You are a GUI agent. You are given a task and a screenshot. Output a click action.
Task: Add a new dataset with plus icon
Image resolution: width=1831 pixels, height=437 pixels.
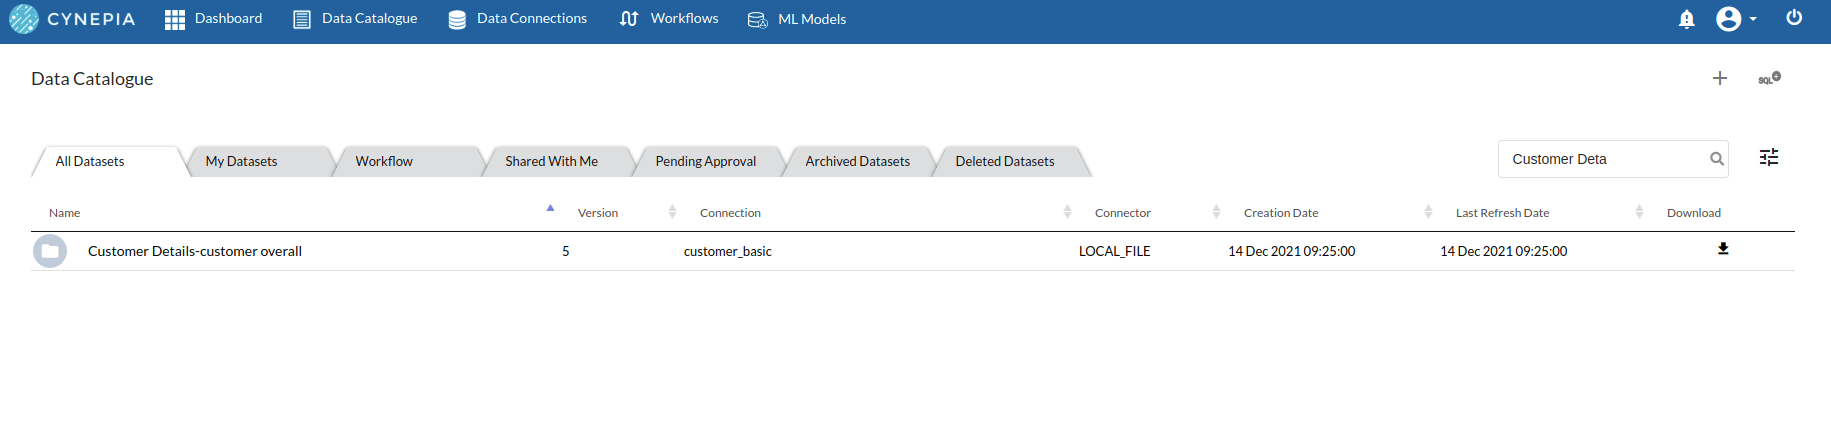tap(1720, 78)
